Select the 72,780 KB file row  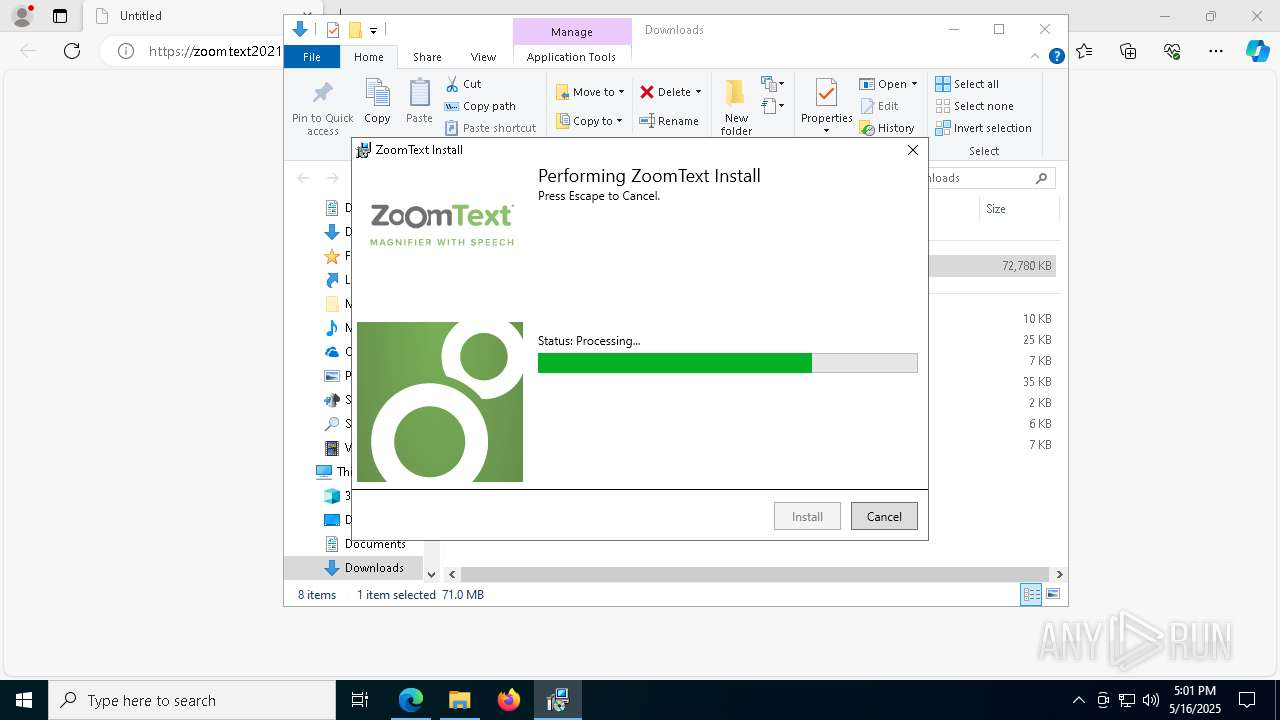point(992,266)
